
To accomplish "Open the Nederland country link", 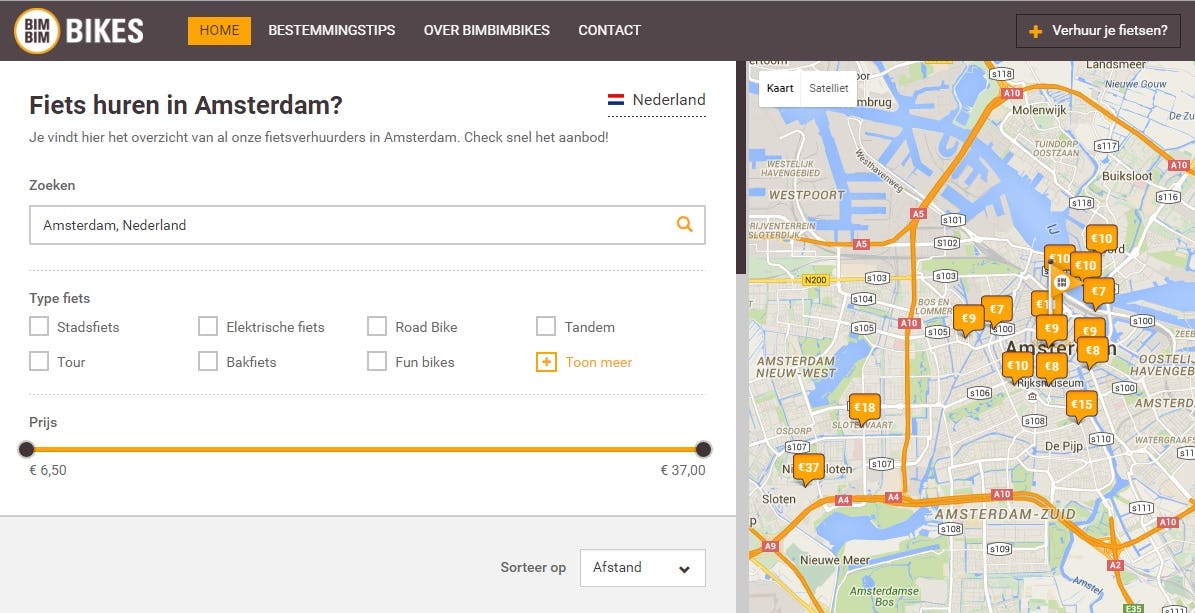I will (x=671, y=100).
